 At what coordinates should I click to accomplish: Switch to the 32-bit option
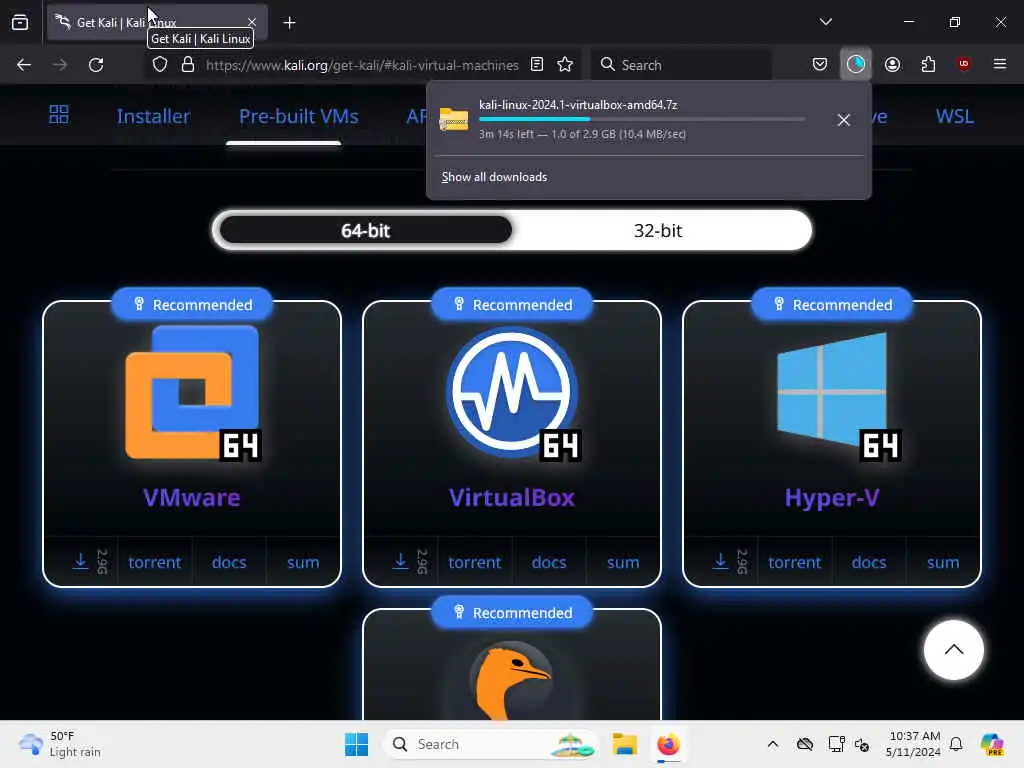click(x=658, y=231)
